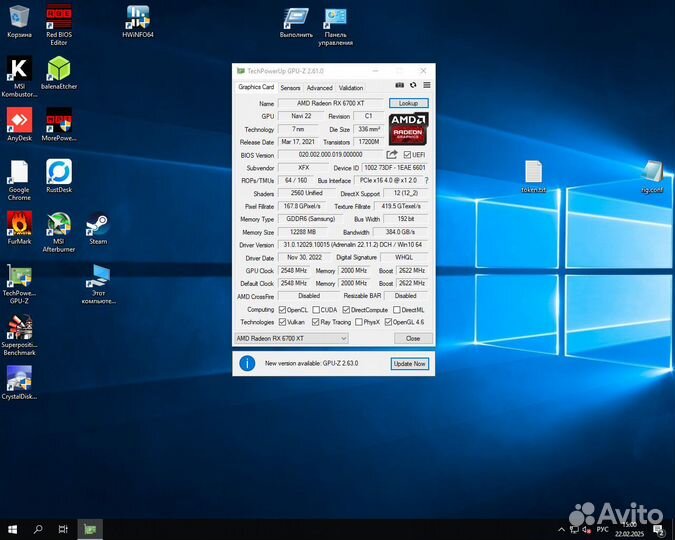Click the Subvendor XFX value
This screenshot has height=540, width=675.
[303, 168]
